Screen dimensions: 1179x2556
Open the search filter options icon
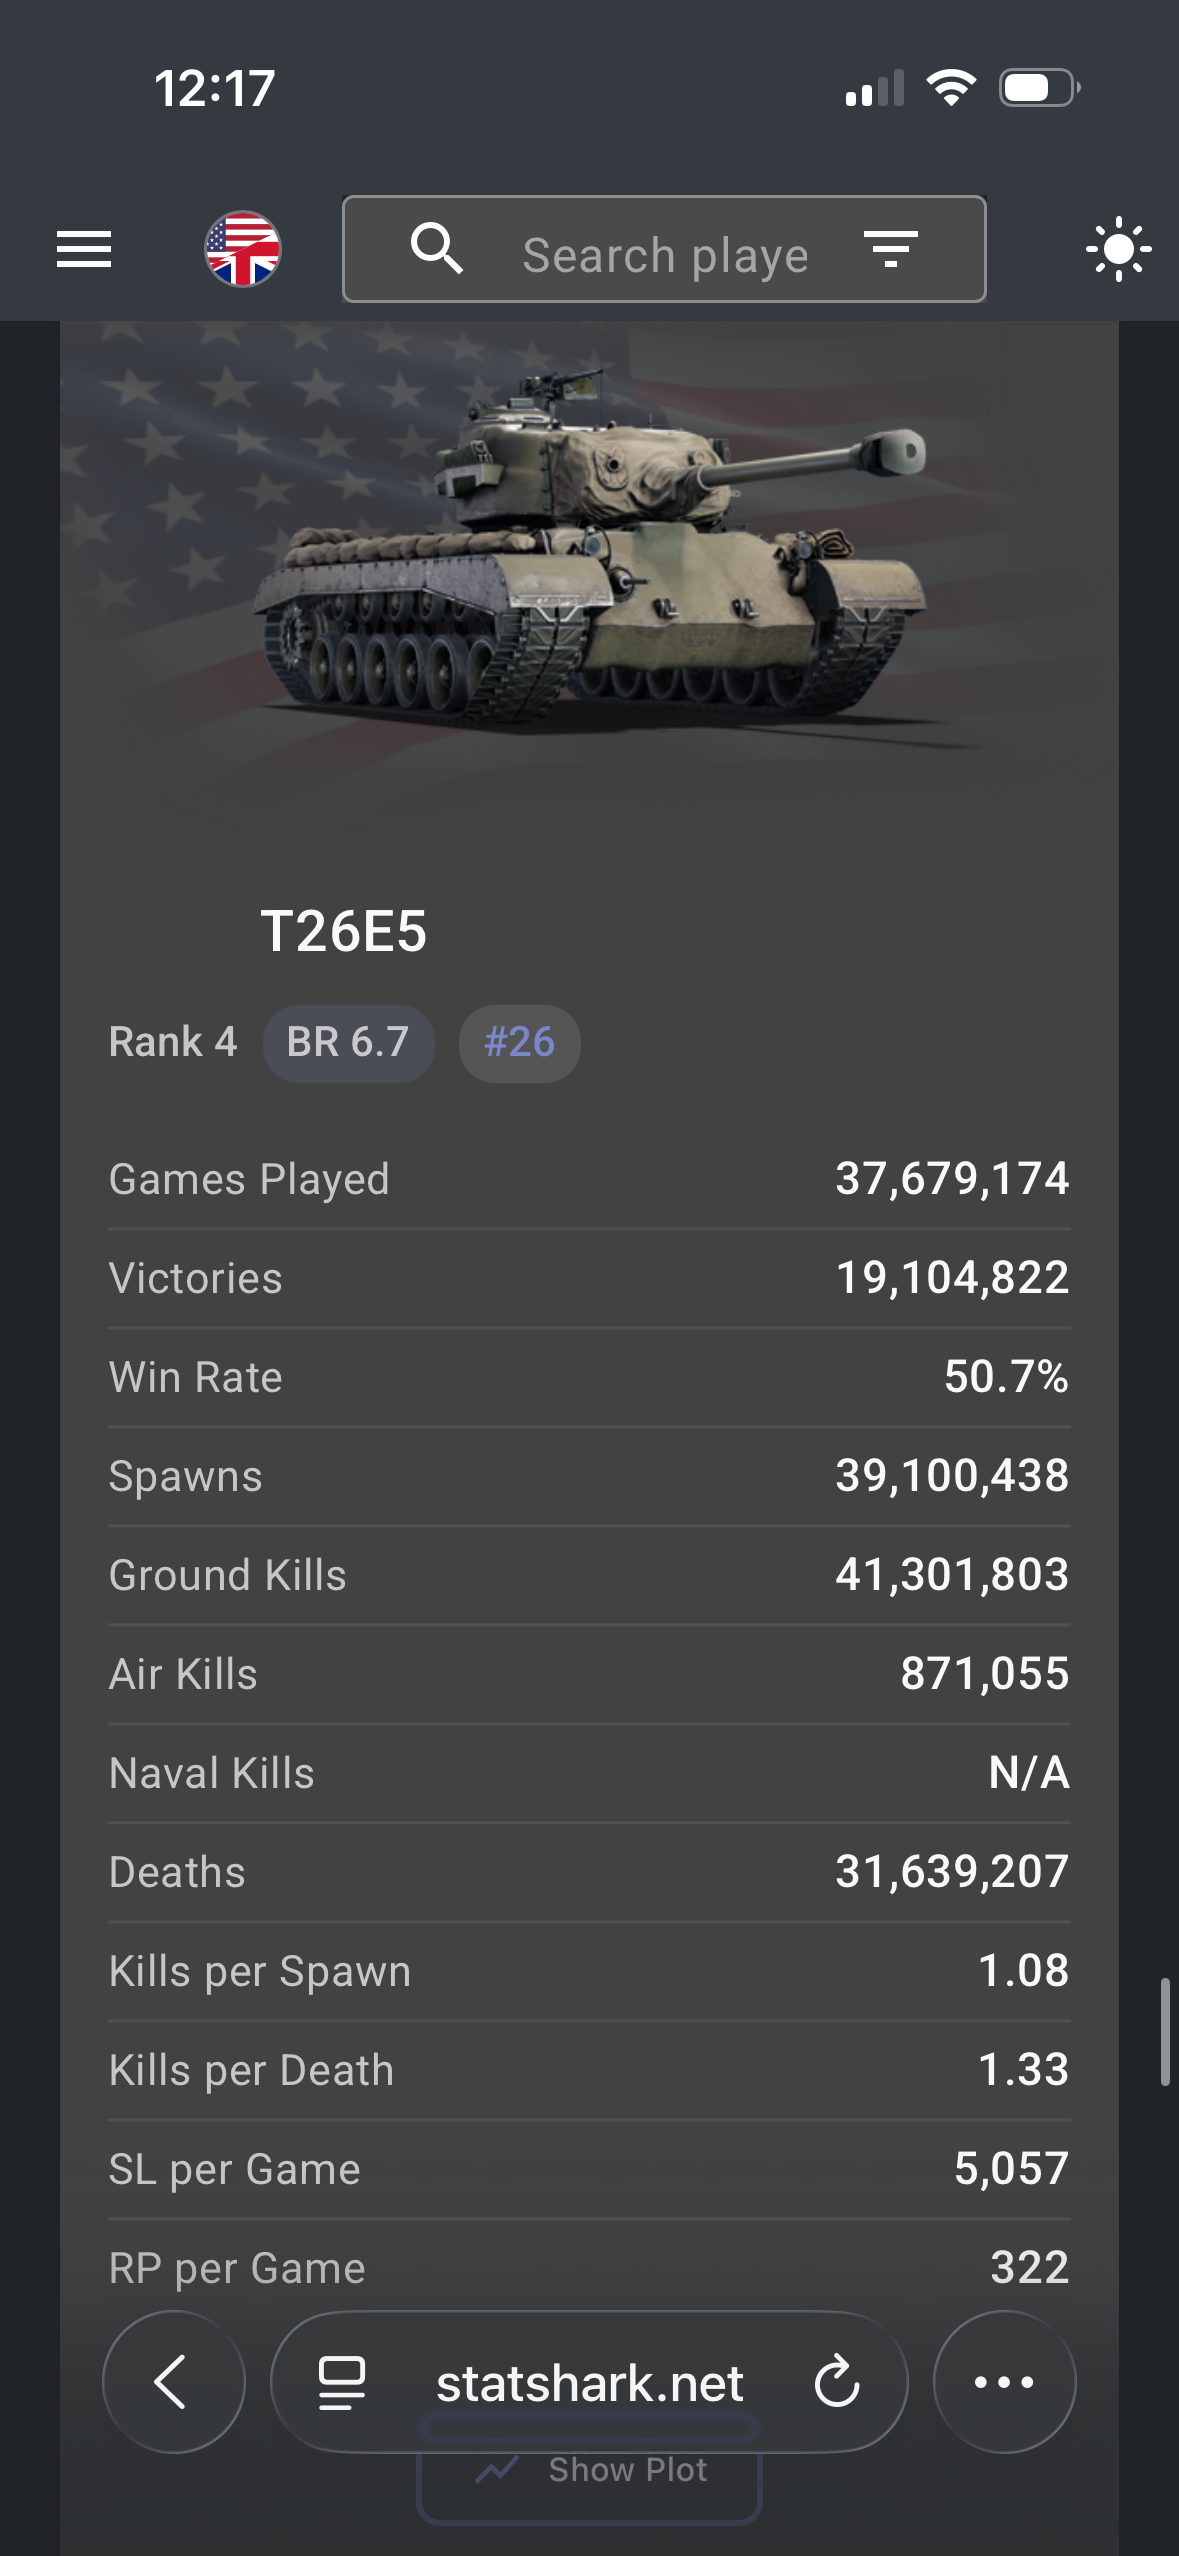click(890, 249)
